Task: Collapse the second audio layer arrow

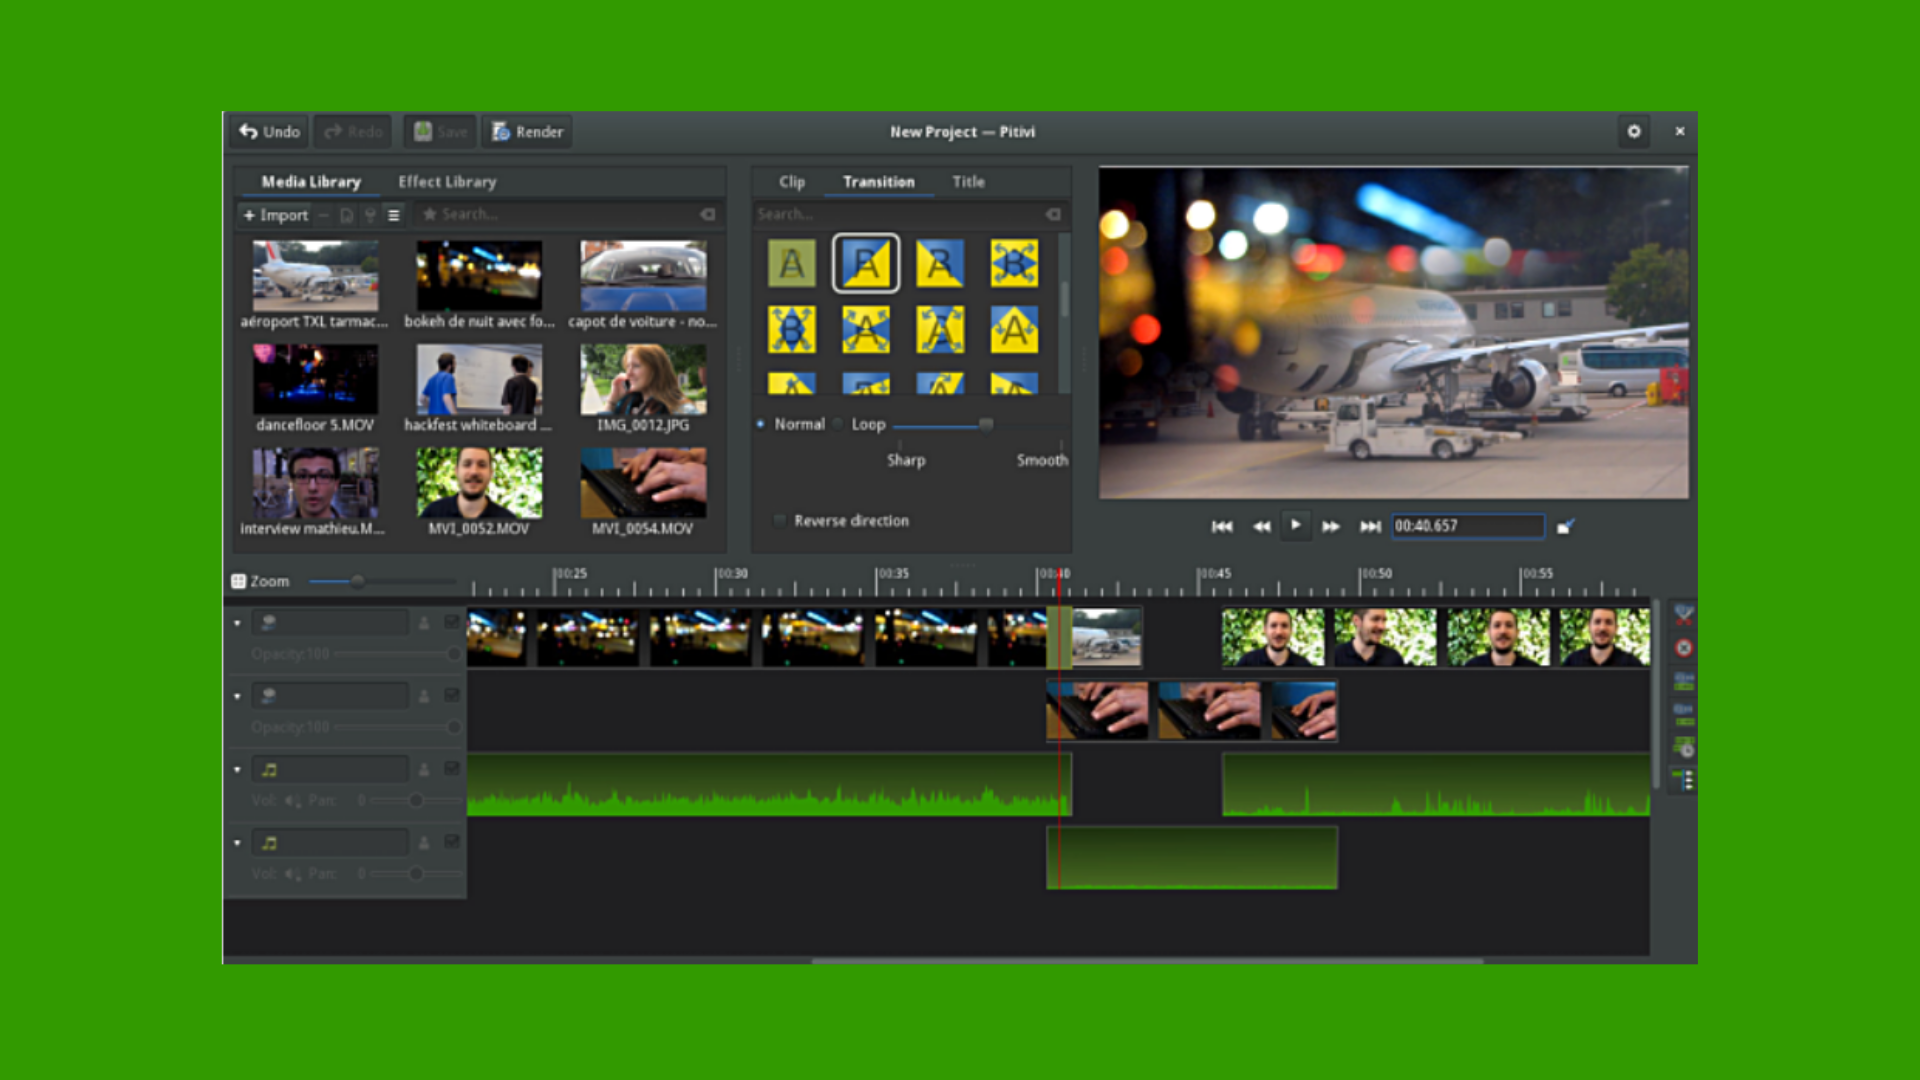Action: pyautogui.click(x=237, y=842)
